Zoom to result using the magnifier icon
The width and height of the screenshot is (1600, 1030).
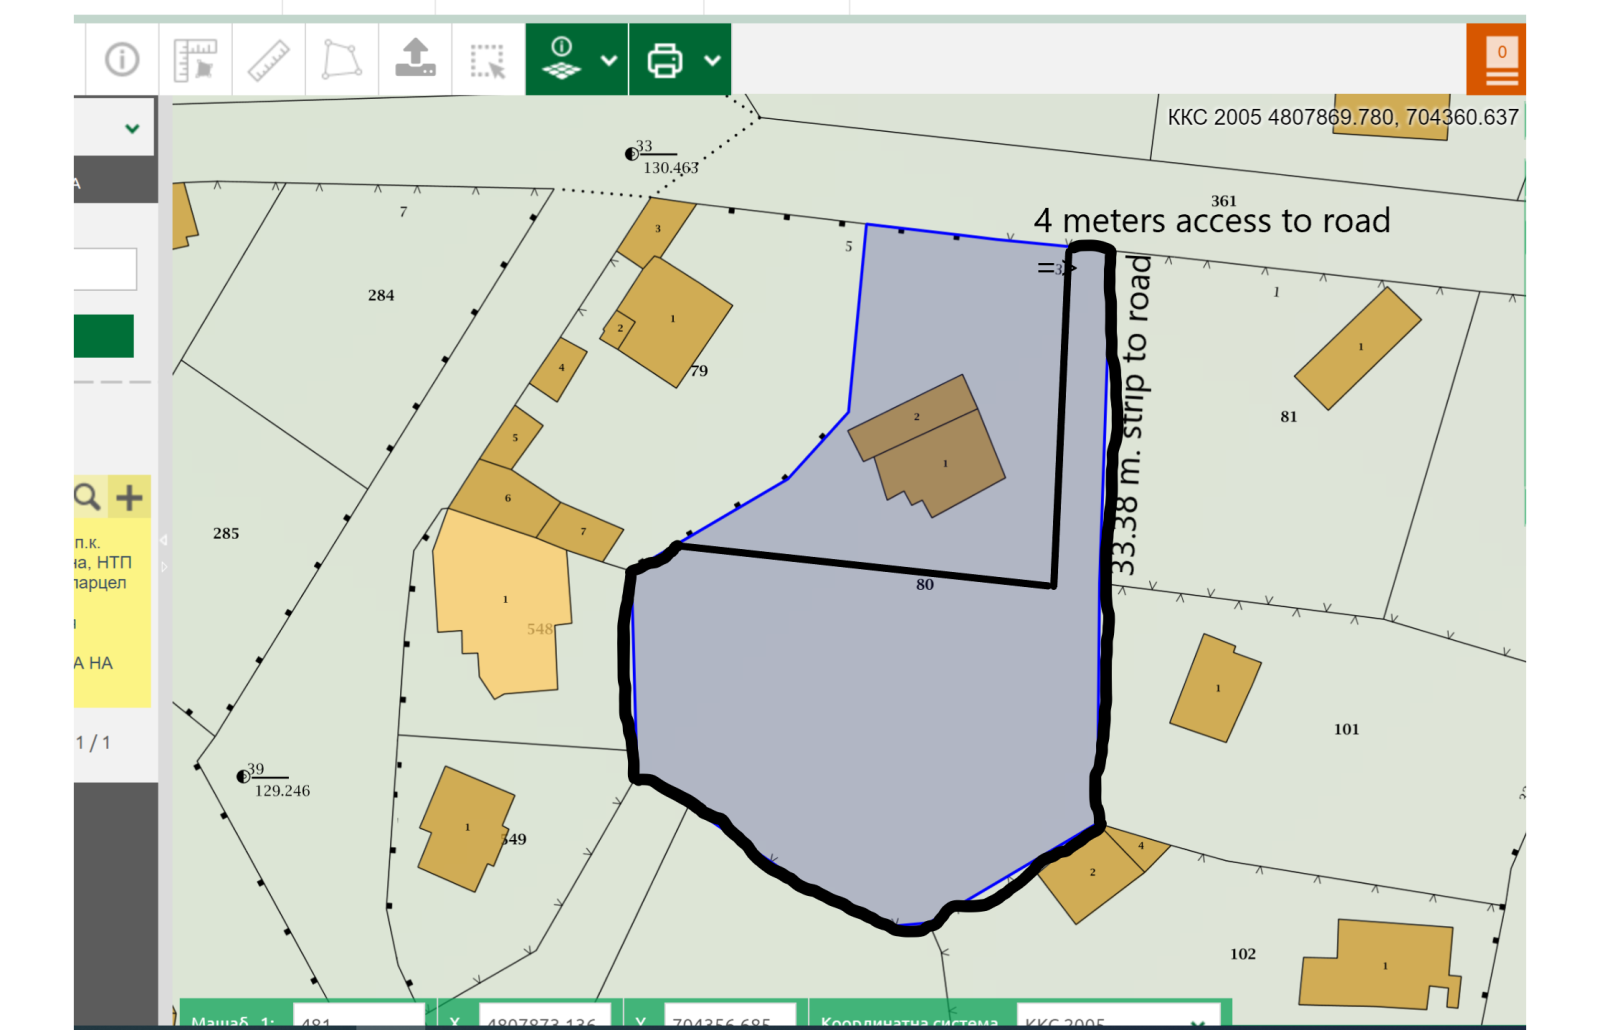[87, 497]
